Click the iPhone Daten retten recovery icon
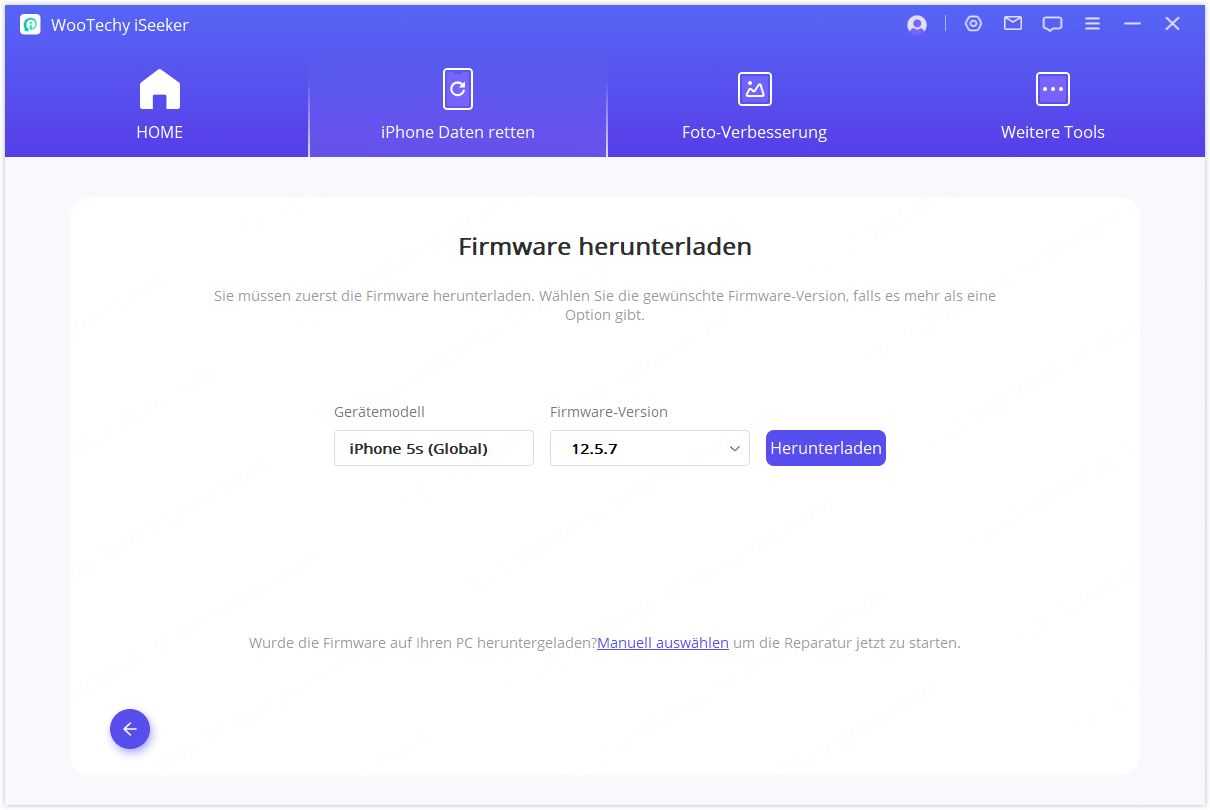 457,89
